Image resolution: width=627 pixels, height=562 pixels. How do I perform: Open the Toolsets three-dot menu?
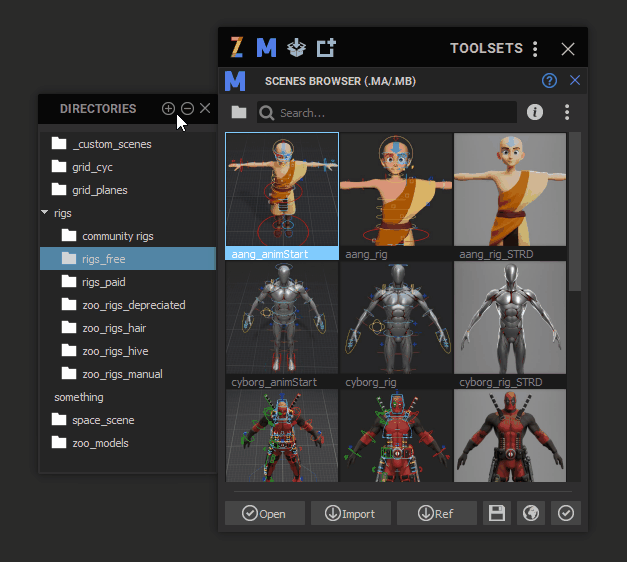pos(535,49)
